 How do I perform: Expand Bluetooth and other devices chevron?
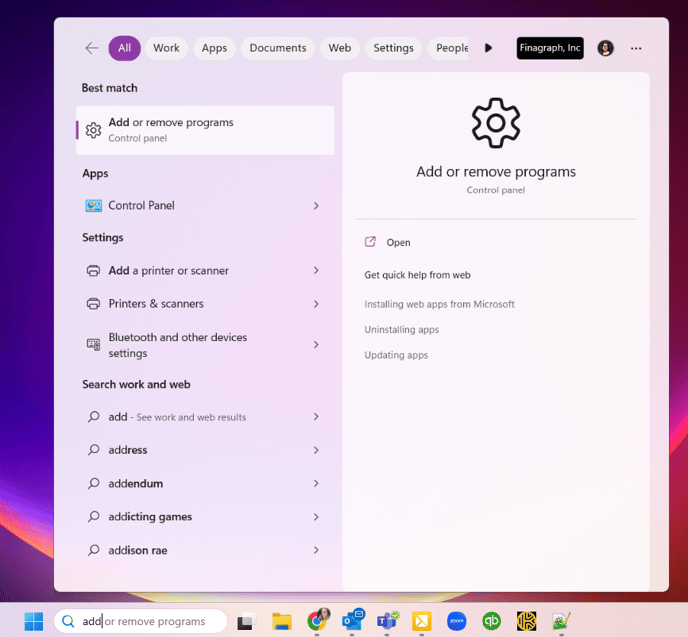(316, 344)
